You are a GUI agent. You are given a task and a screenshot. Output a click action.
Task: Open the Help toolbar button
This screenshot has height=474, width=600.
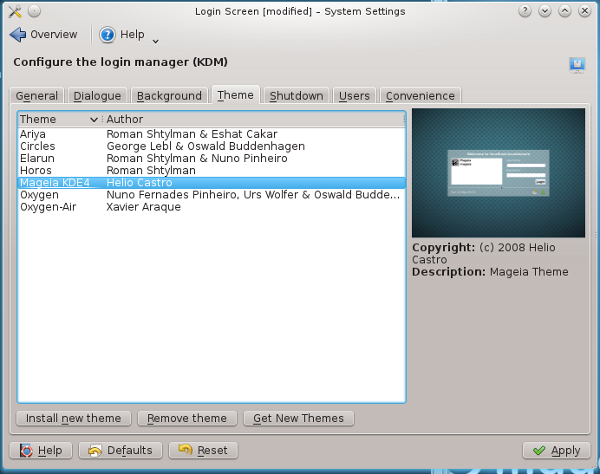(122, 34)
